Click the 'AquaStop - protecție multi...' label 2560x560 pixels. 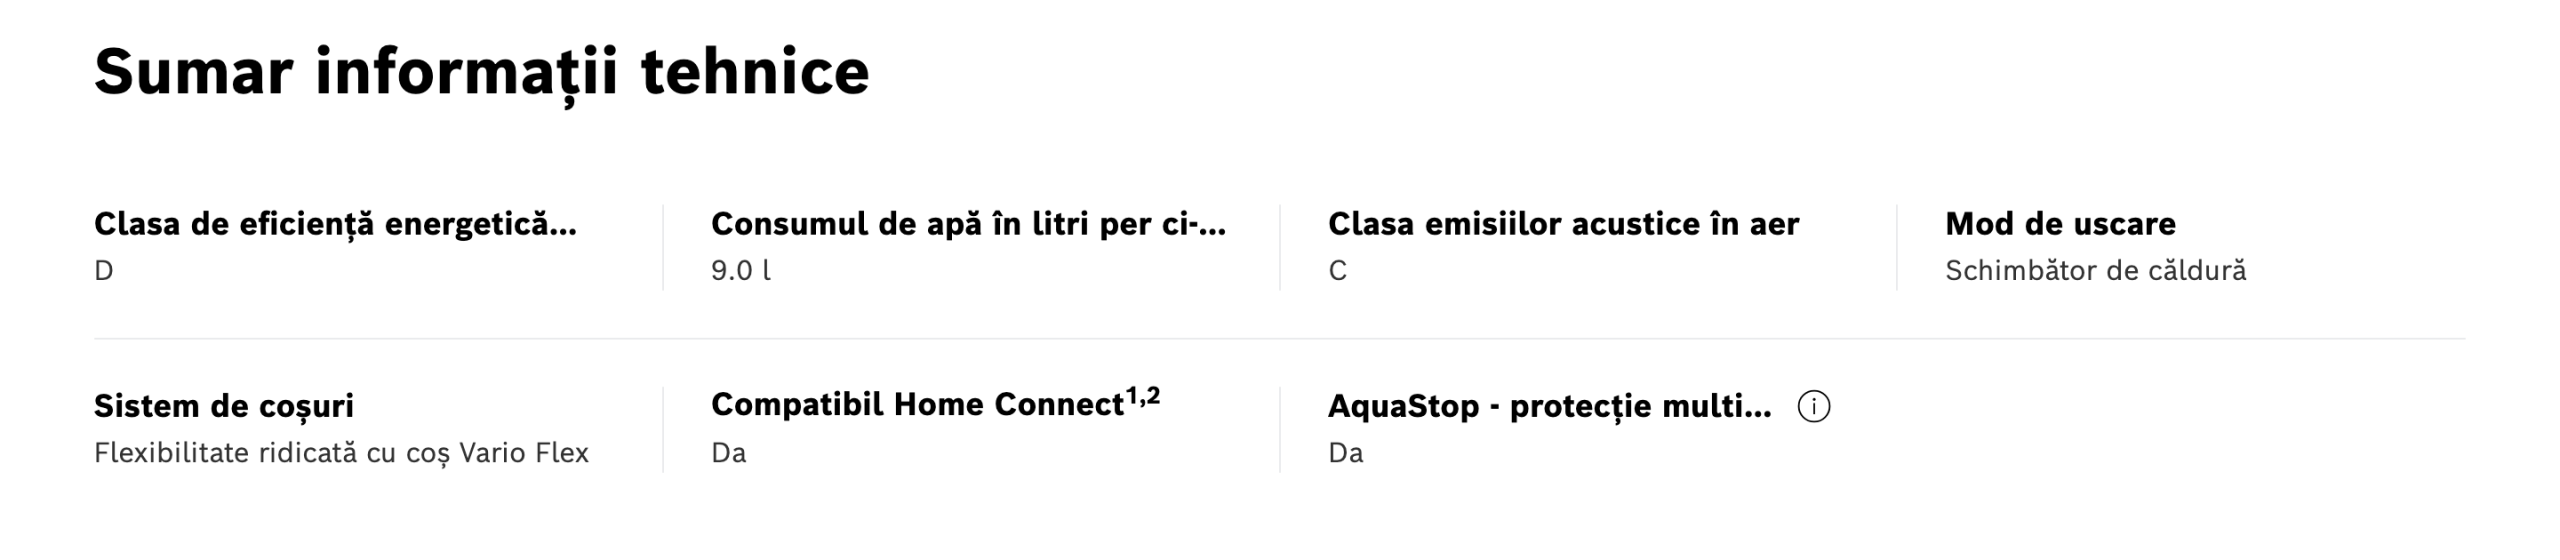(x=1549, y=406)
